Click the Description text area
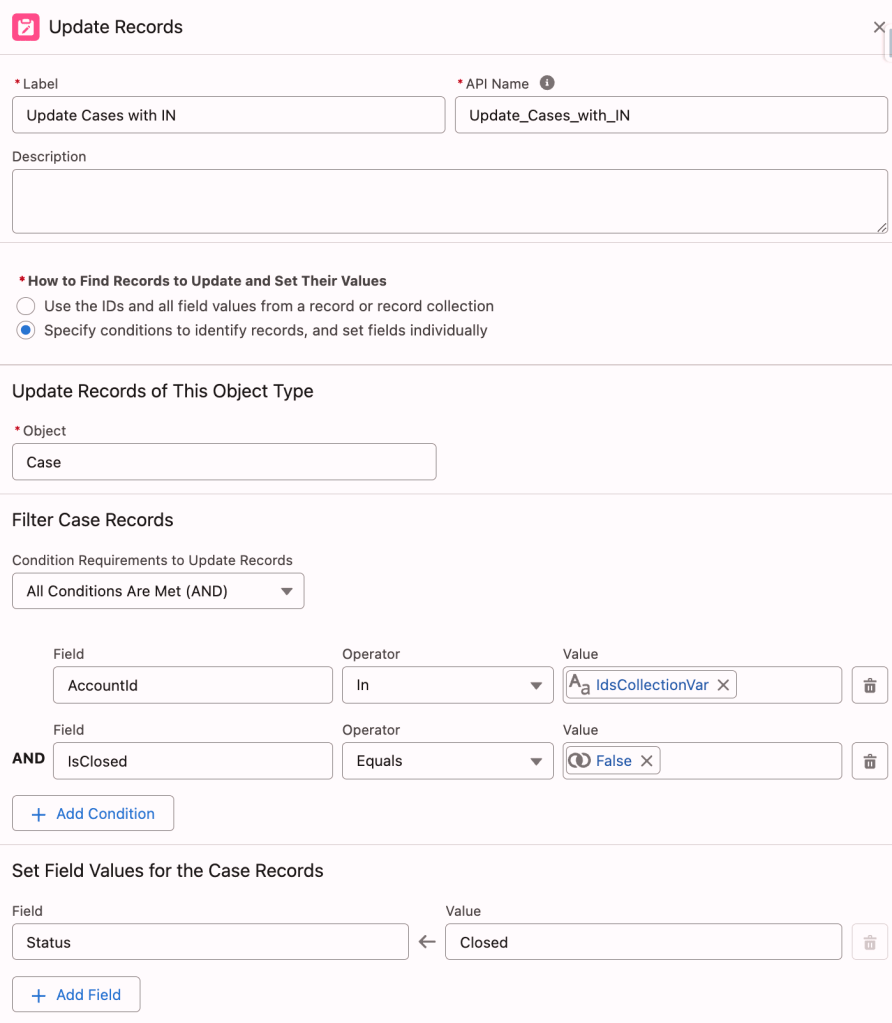 [449, 201]
